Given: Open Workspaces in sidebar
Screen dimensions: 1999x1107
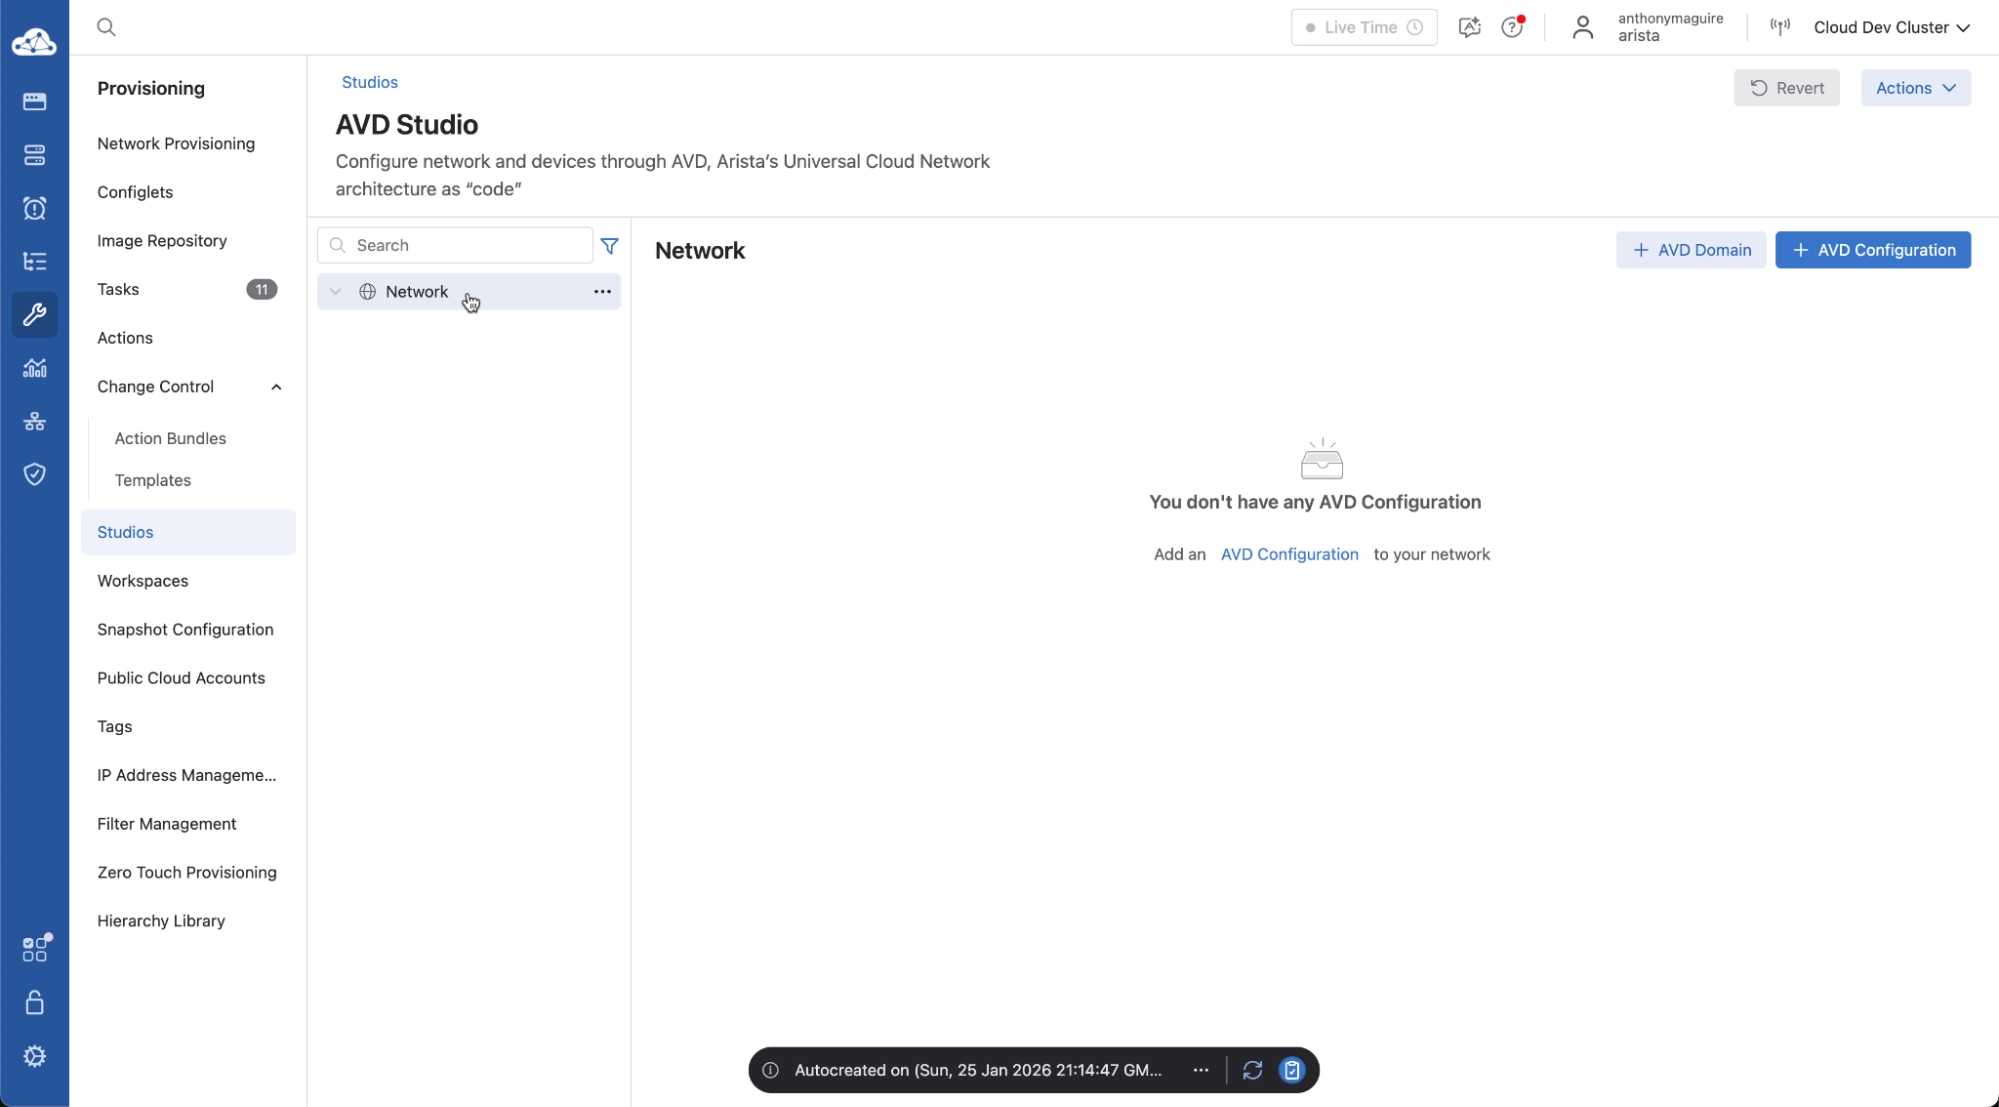Looking at the screenshot, I should pyautogui.click(x=143, y=581).
